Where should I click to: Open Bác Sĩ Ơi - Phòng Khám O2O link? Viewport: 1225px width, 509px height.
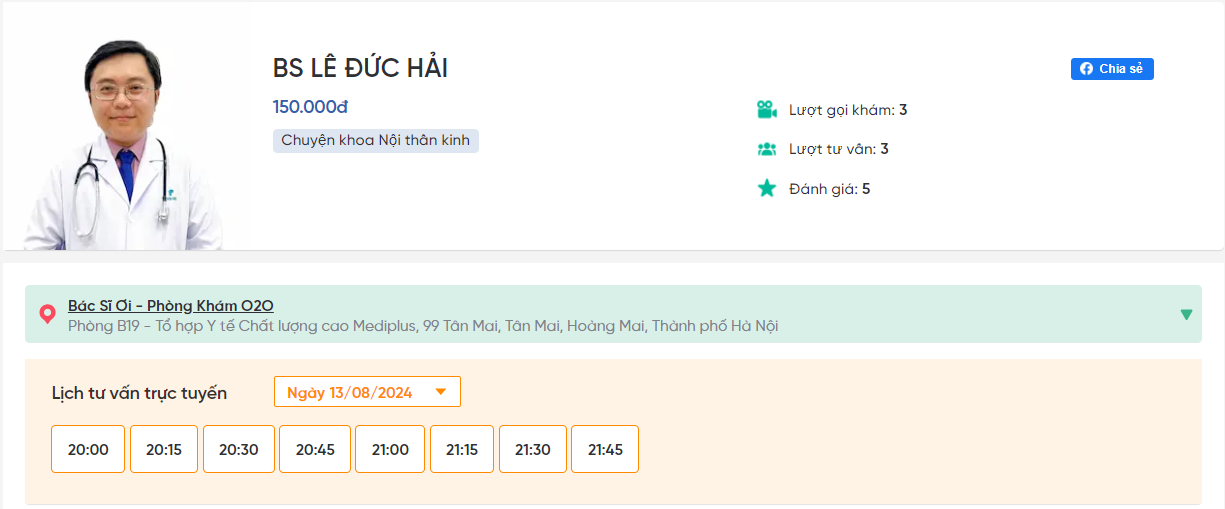171,306
